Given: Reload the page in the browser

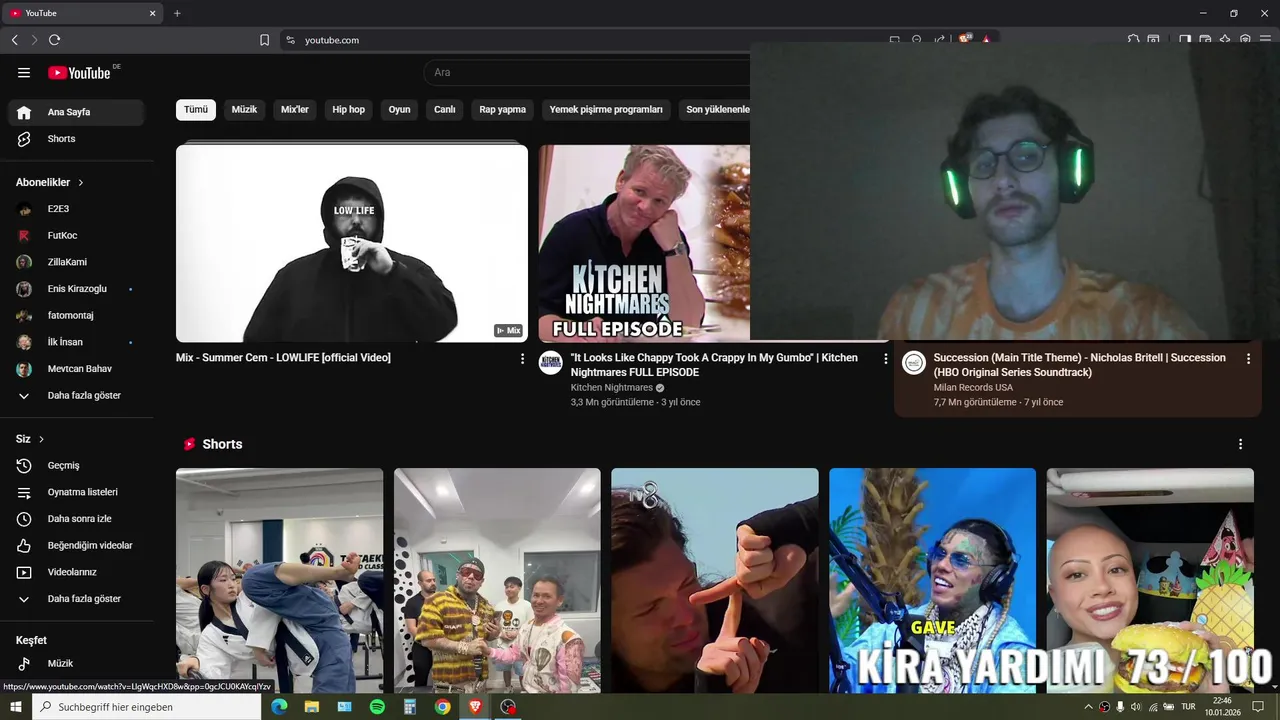Looking at the screenshot, I should coord(54,40).
